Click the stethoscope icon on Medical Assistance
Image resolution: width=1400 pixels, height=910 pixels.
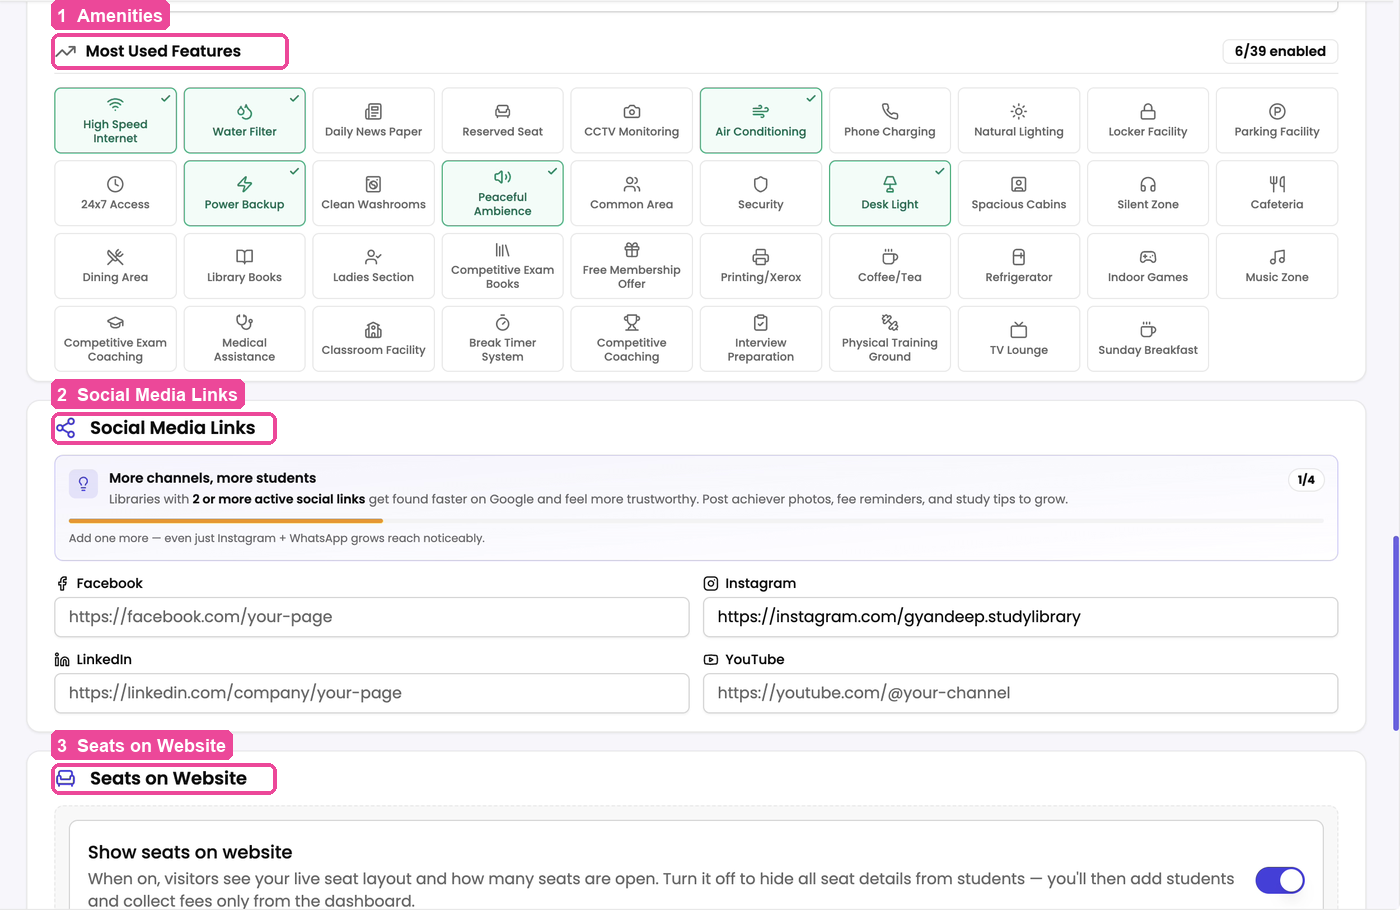click(x=244, y=323)
